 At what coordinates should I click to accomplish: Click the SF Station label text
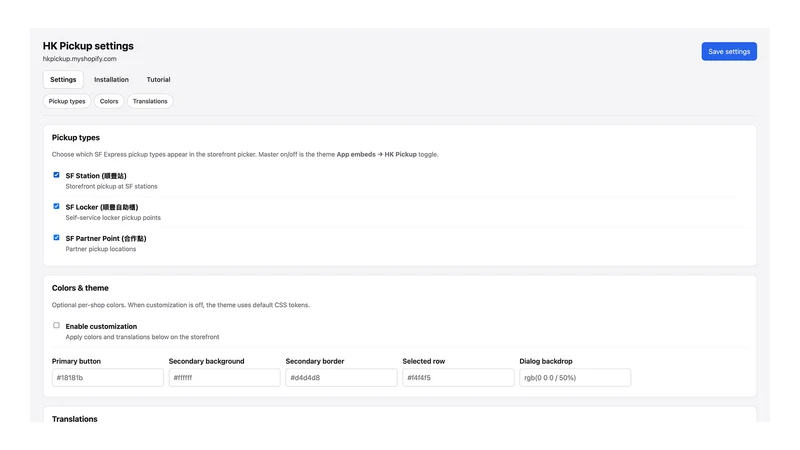click(x=96, y=176)
